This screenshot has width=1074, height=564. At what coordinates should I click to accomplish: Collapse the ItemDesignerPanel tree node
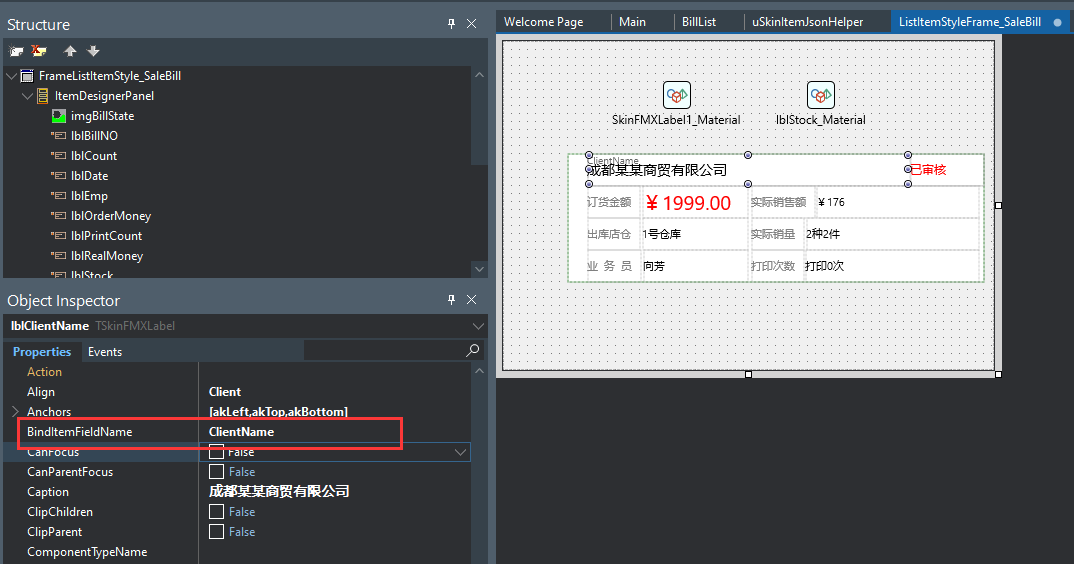coord(27,96)
